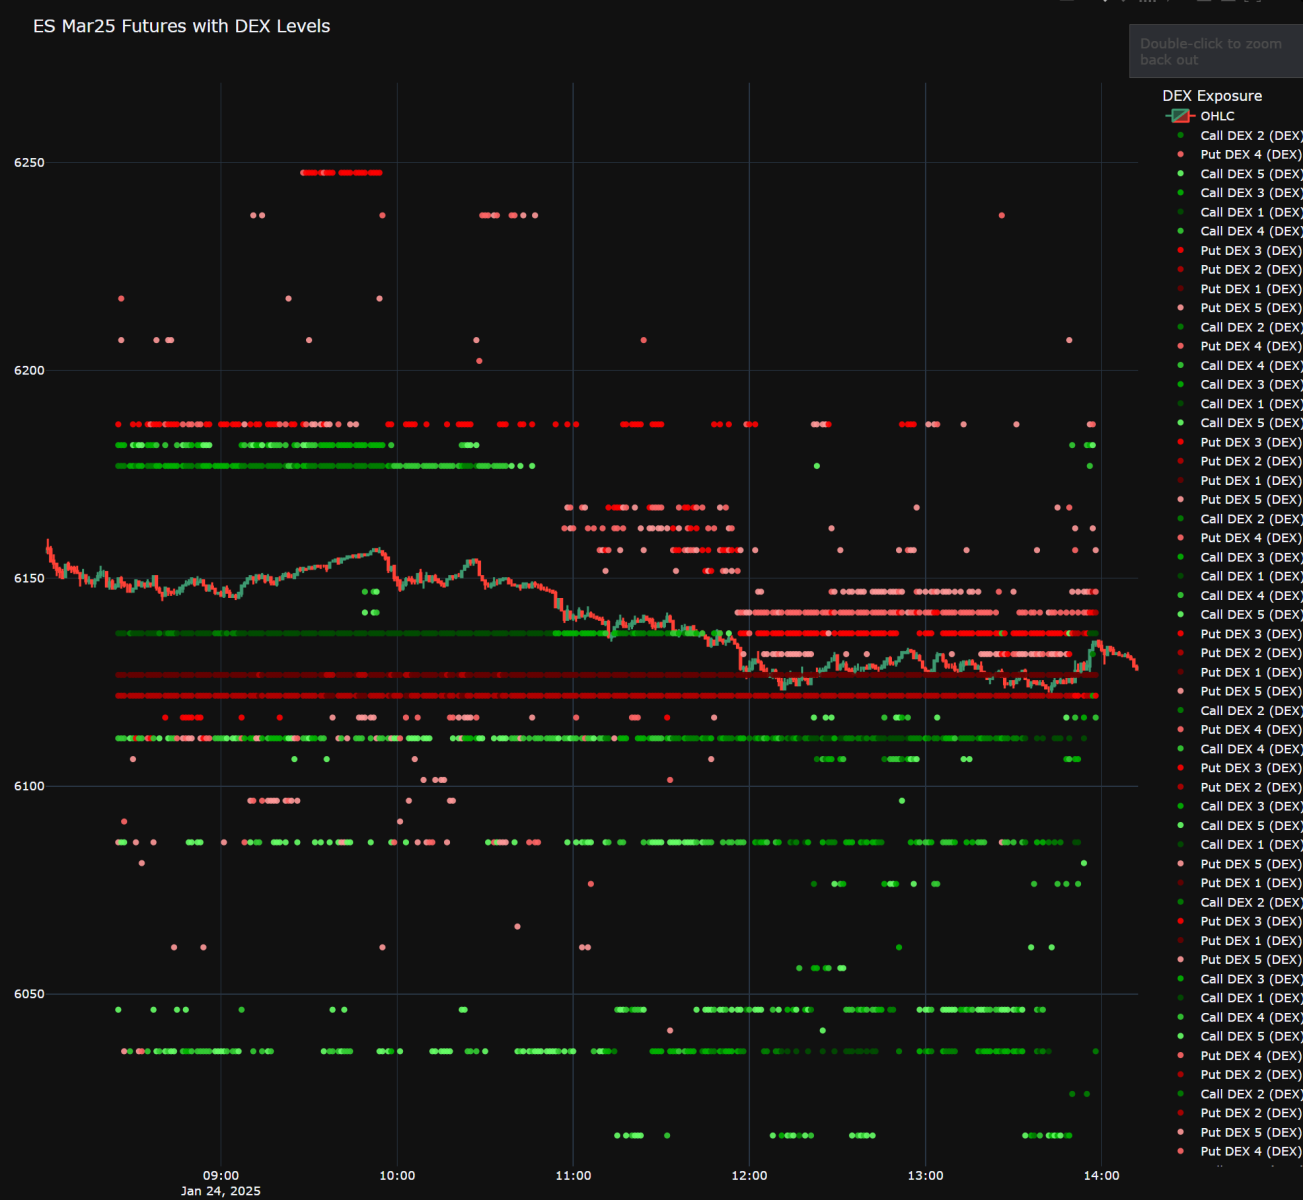
Task: Click the 6150 price axis label
Action: coord(29,579)
